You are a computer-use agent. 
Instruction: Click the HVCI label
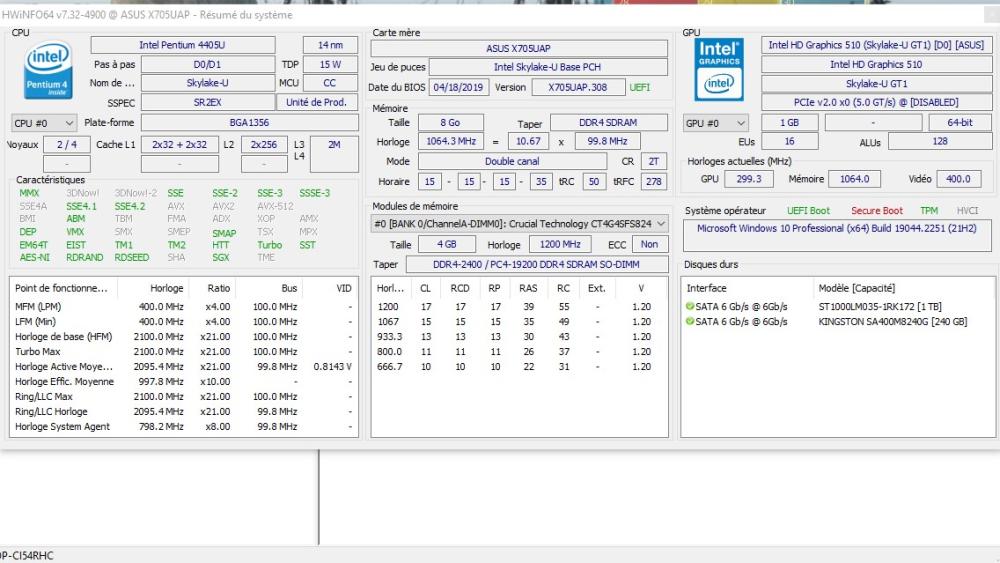(x=967, y=210)
